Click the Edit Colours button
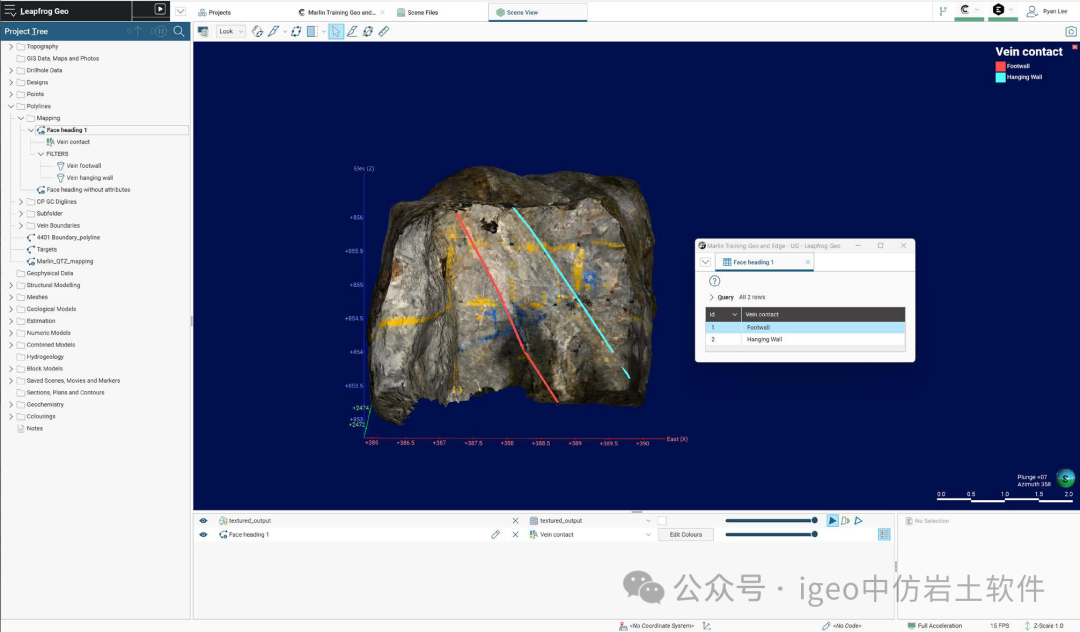This screenshot has width=1080, height=632. [x=685, y=535]
